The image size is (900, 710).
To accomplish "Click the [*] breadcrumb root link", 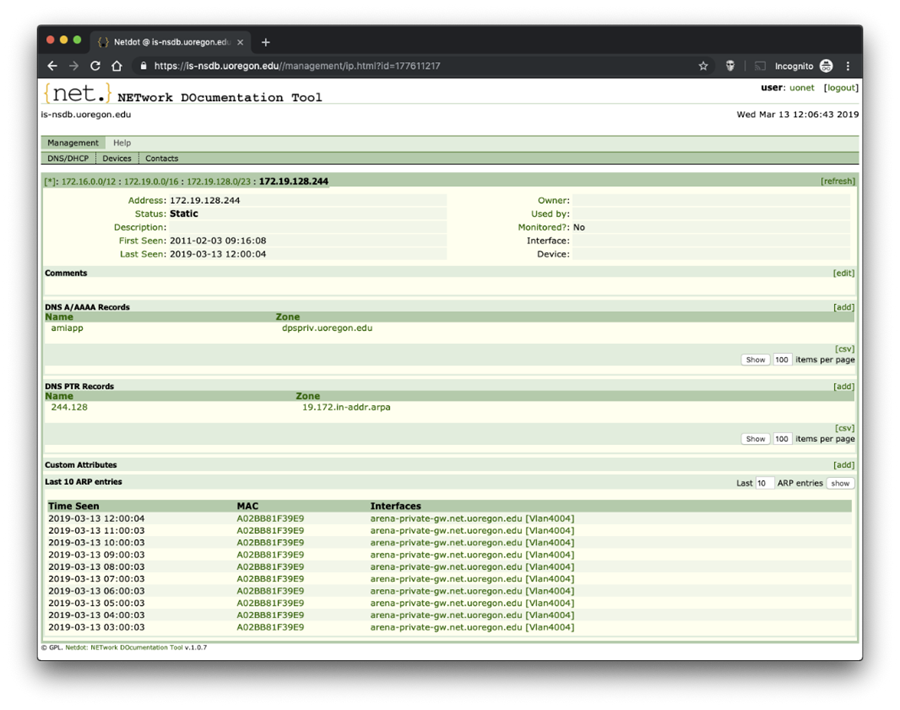I will [50, 181].
